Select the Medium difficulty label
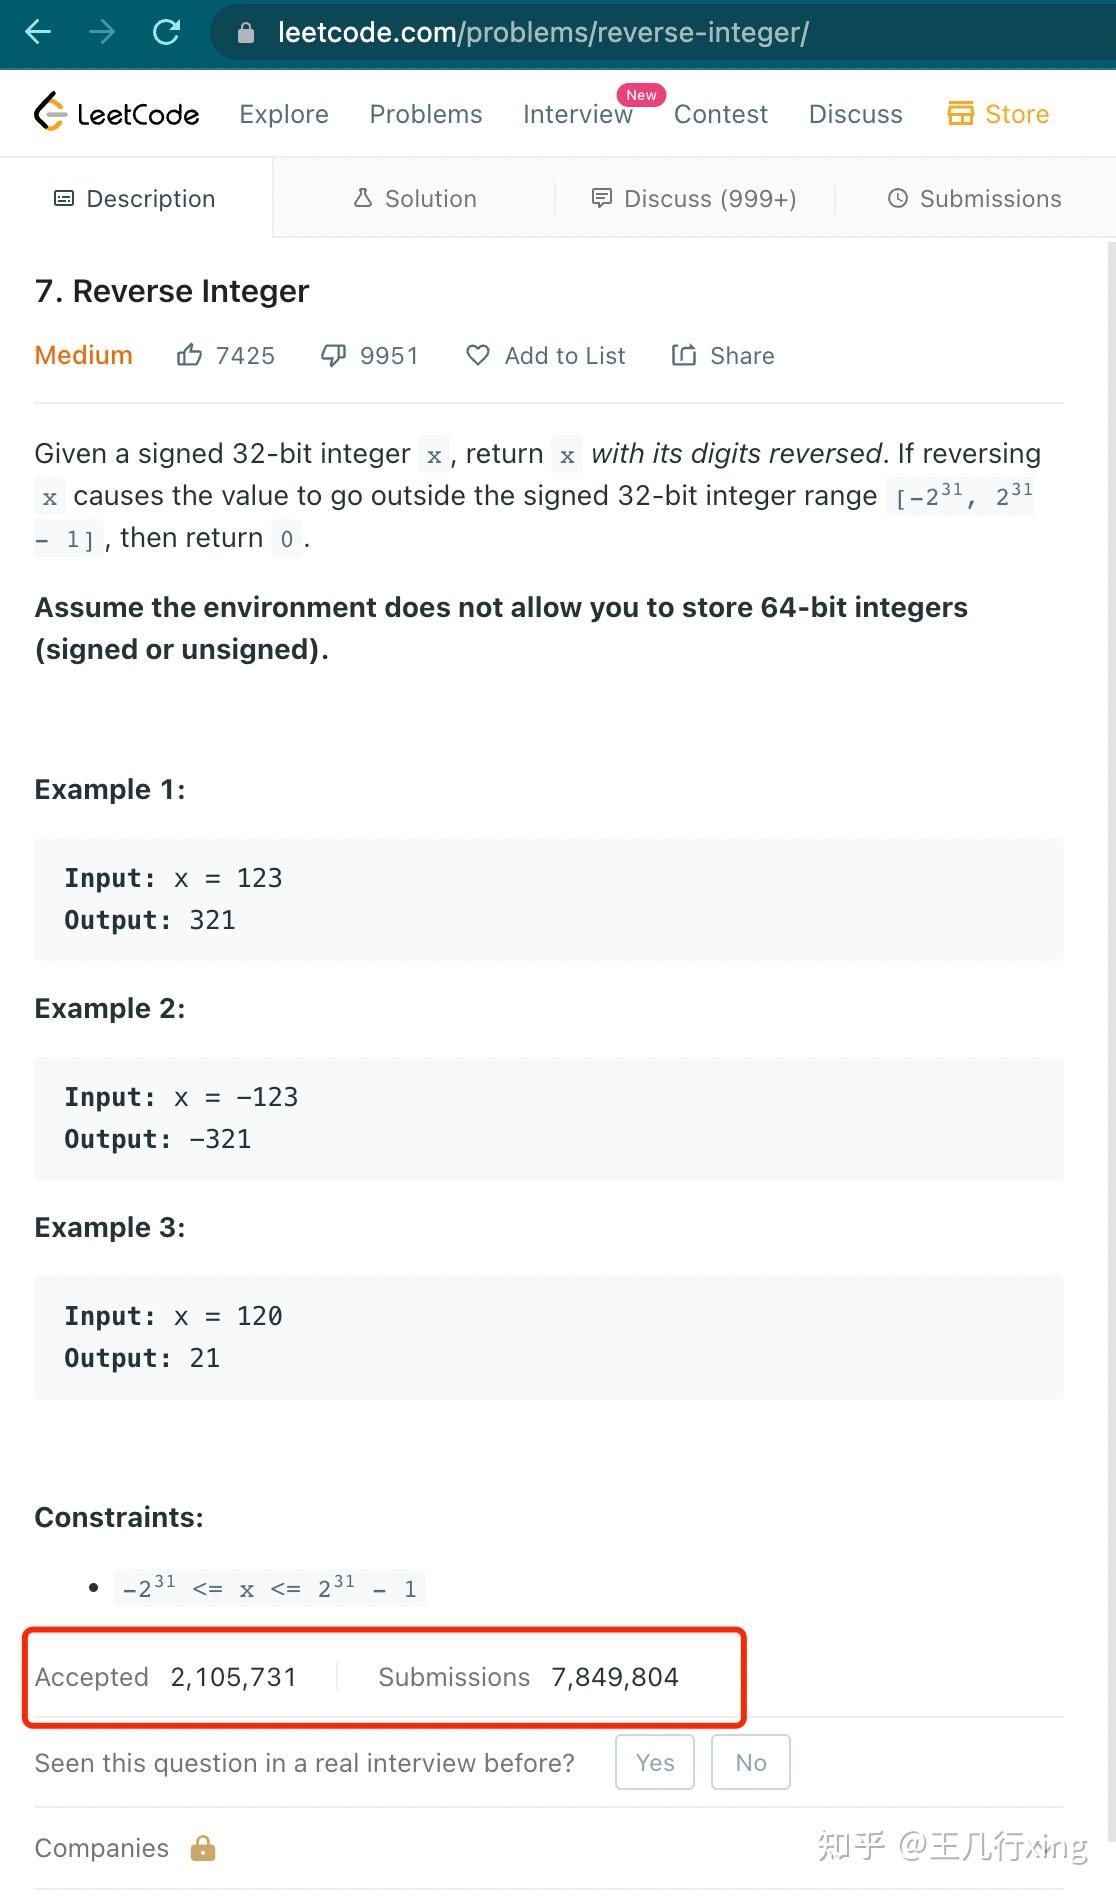 point(83,355)
